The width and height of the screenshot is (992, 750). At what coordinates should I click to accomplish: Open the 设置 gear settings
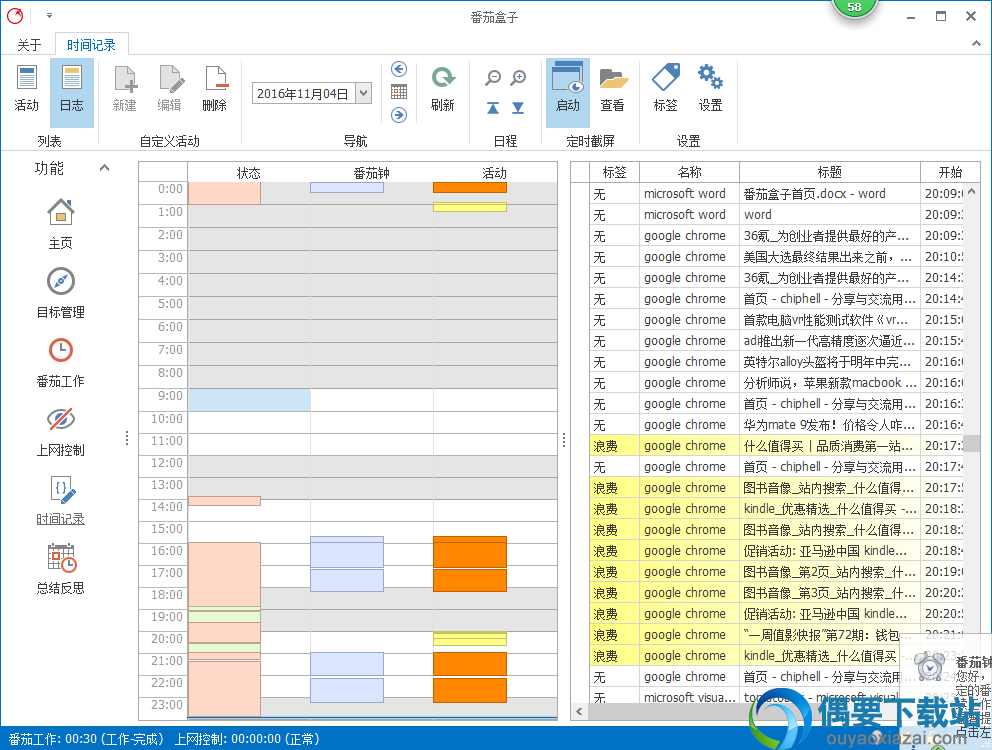[710, 89]
